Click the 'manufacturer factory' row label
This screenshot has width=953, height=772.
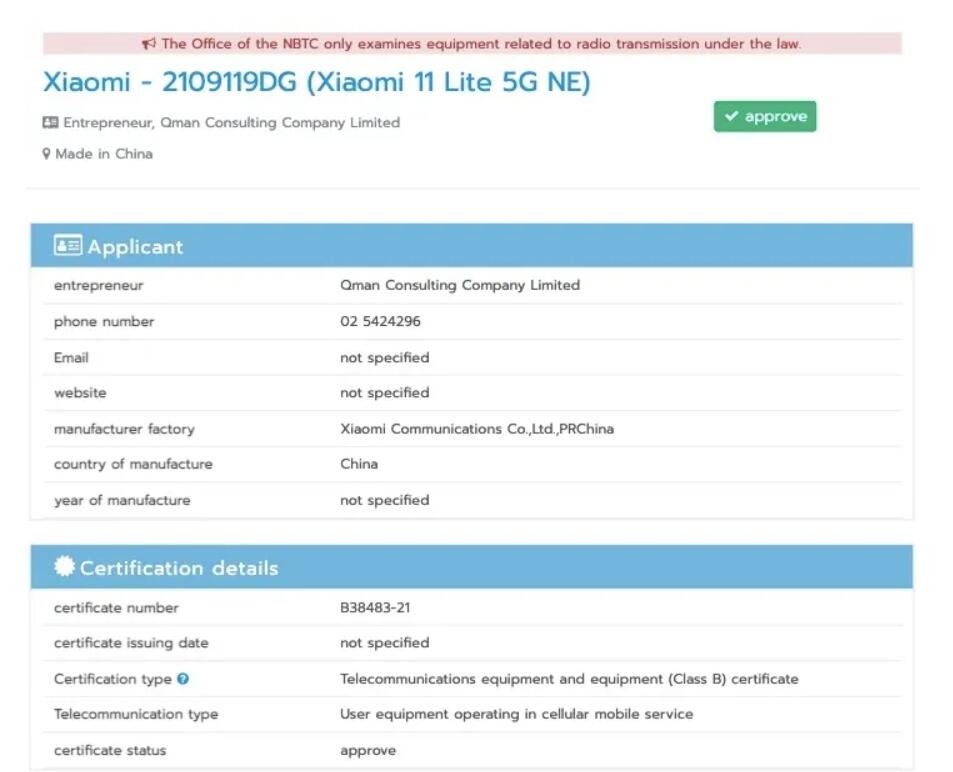click(125, 429)
